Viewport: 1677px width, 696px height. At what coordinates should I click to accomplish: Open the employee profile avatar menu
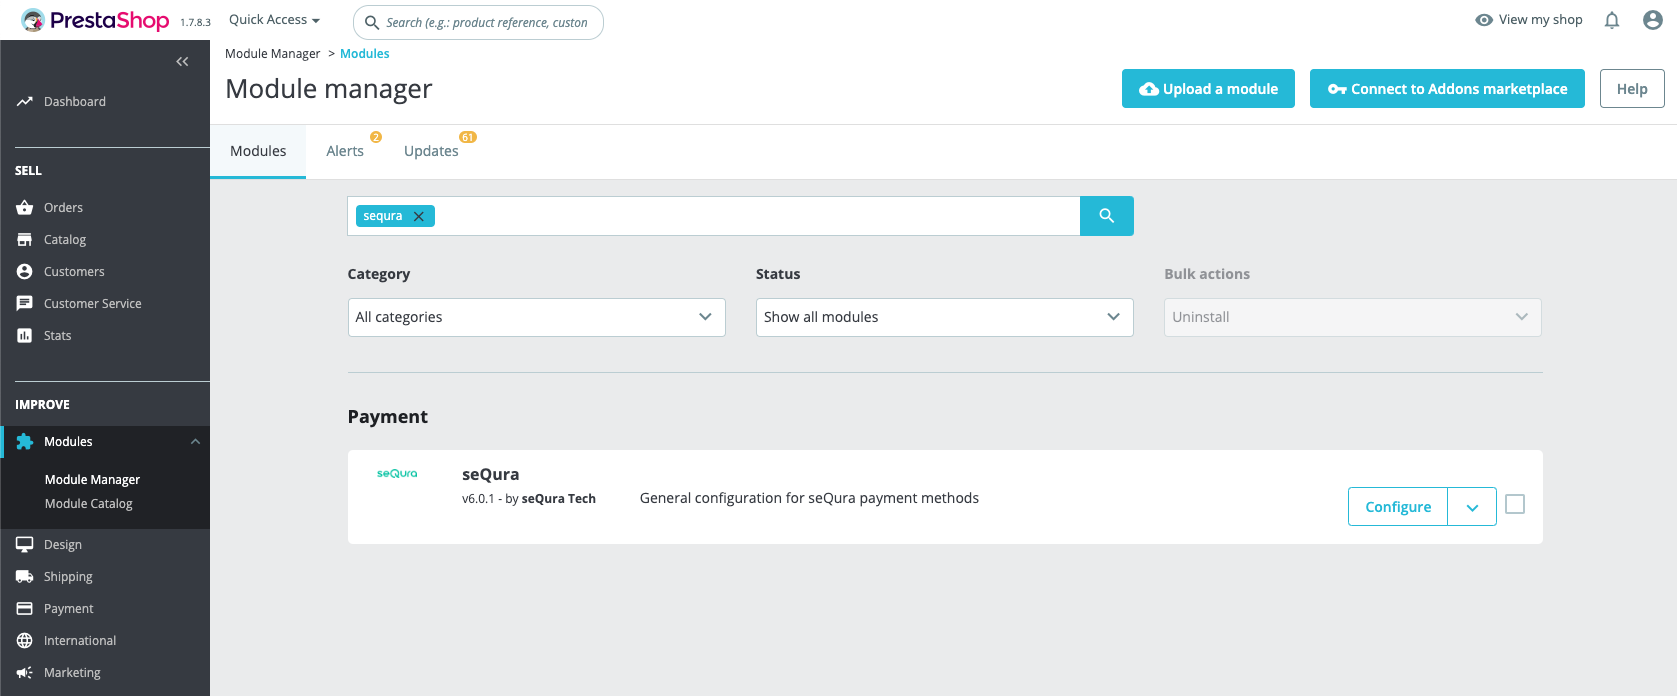(x=1653, y=20)
